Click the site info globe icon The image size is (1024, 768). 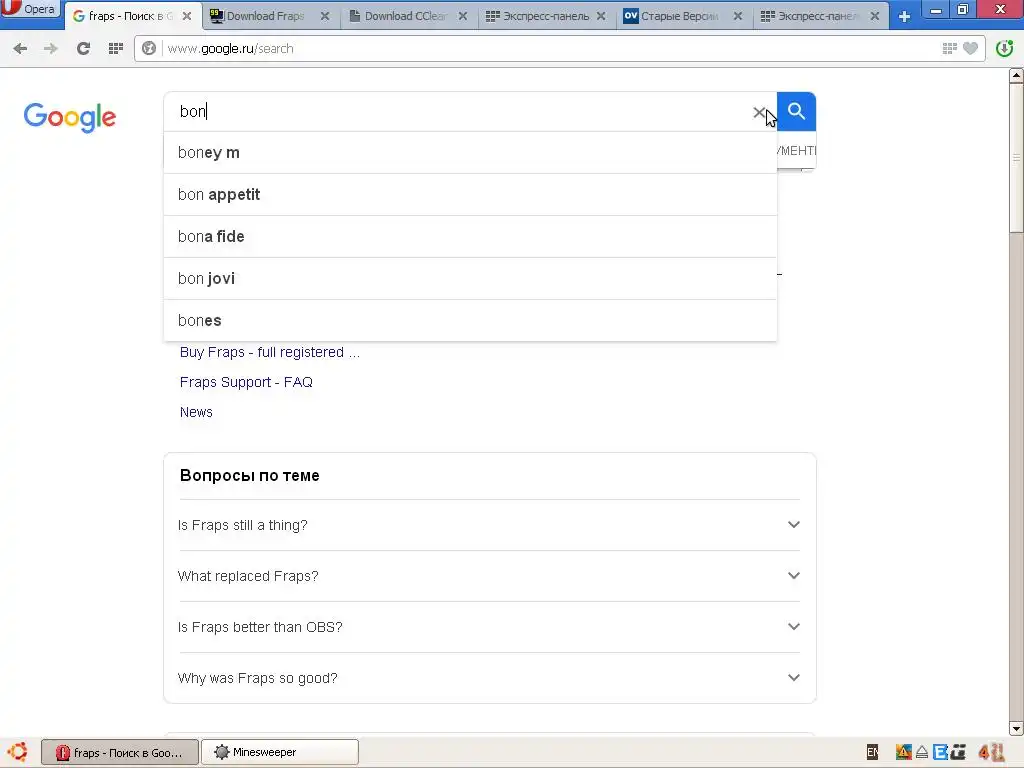149,48
